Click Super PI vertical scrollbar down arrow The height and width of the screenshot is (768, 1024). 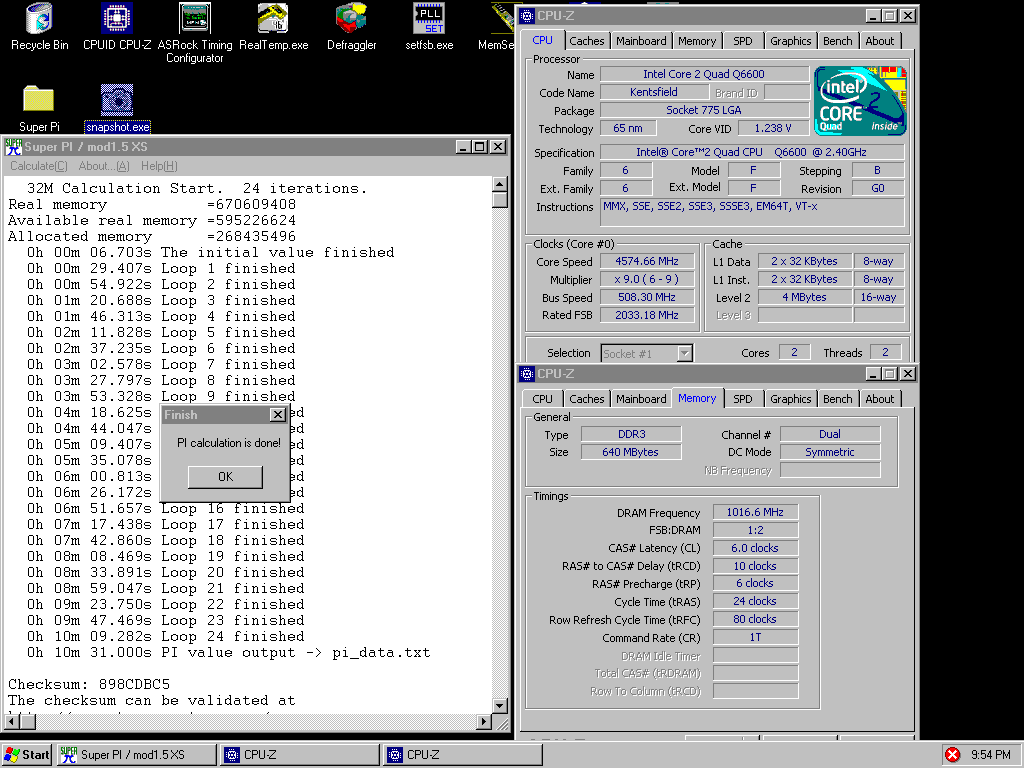click(500, 705)
